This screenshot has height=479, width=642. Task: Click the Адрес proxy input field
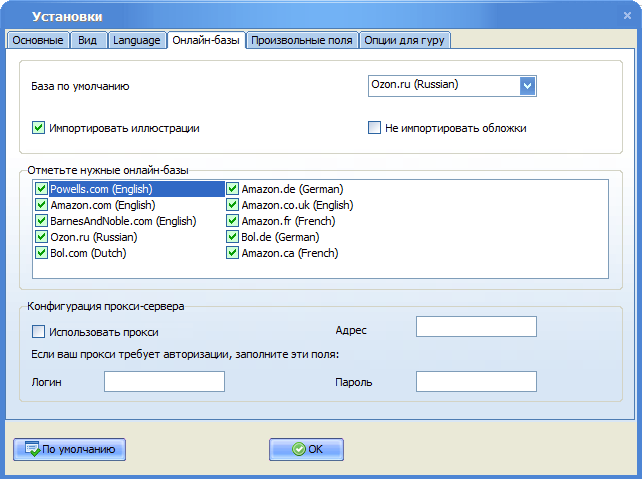point(476,327)
